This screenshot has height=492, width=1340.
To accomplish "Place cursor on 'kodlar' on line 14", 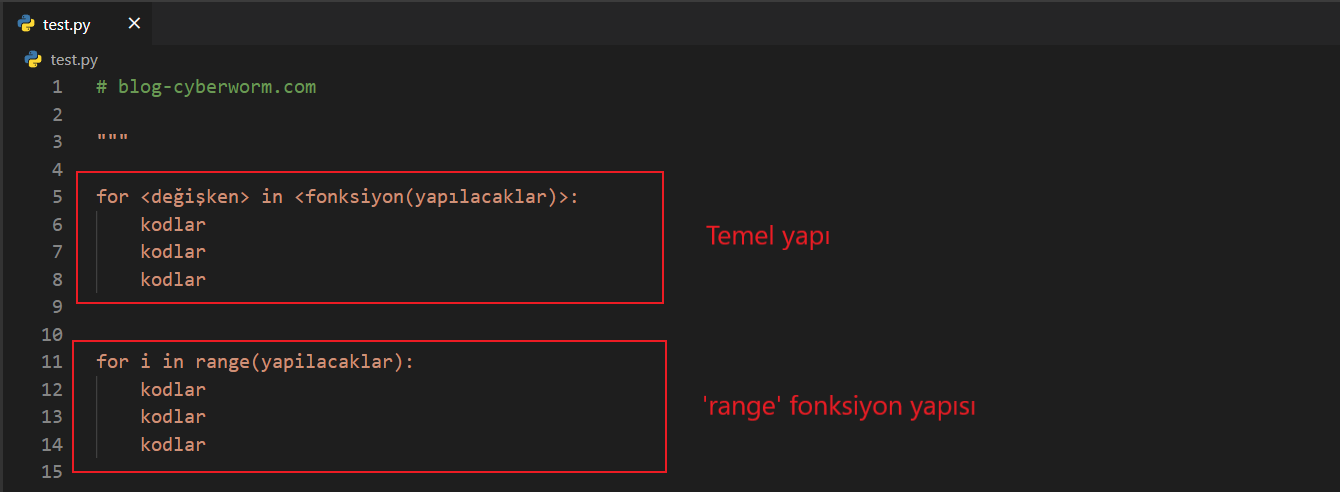I will click(x=173, y=445).
